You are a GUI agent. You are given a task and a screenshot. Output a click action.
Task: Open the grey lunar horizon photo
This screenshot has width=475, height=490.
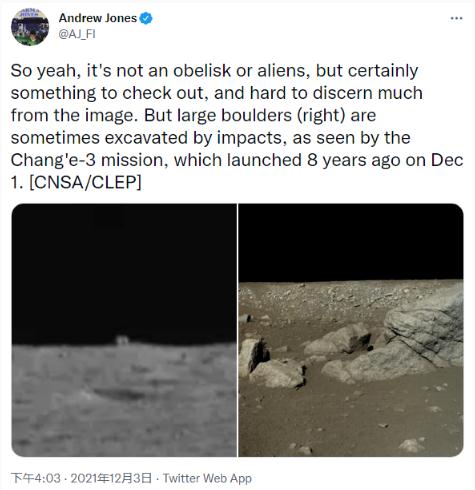click(124, 330)
